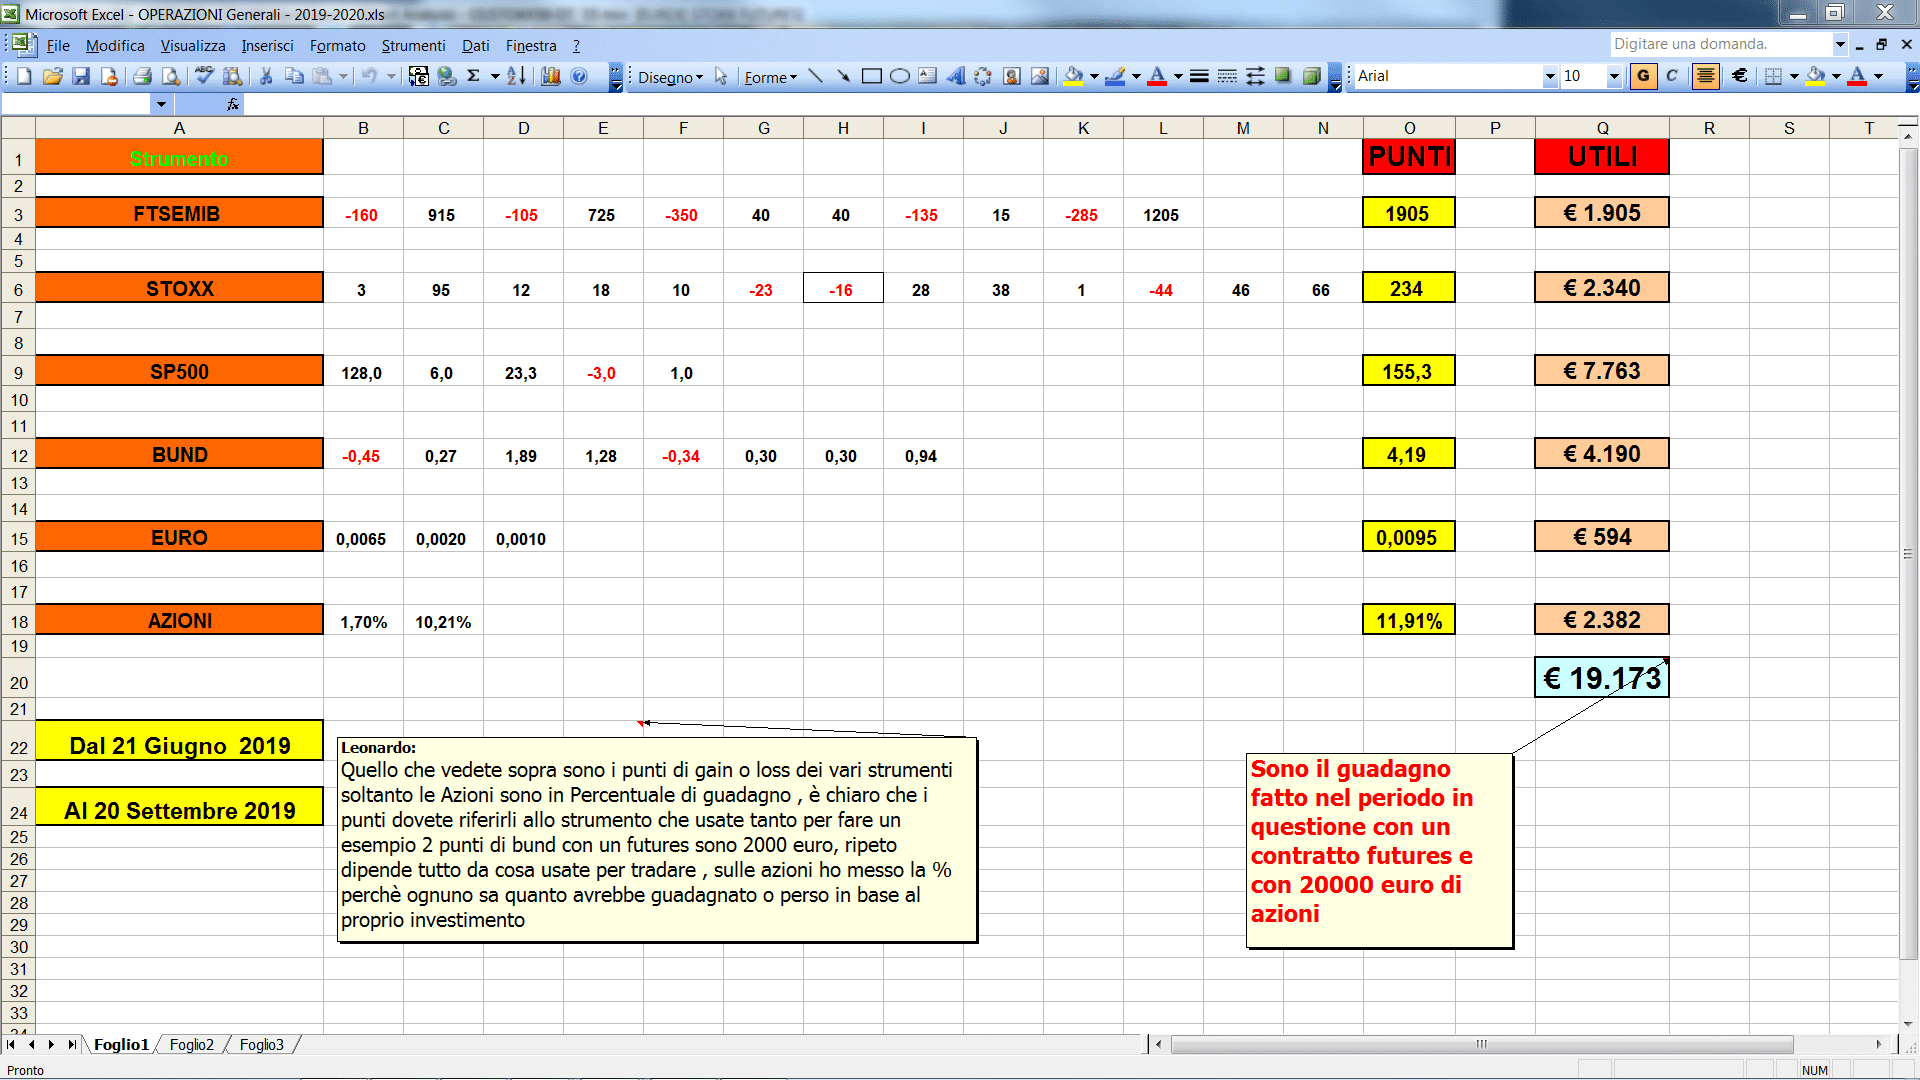
Task: Expand the help question box dropdown
Action: pyautogui.click(x=1839, y=44)
